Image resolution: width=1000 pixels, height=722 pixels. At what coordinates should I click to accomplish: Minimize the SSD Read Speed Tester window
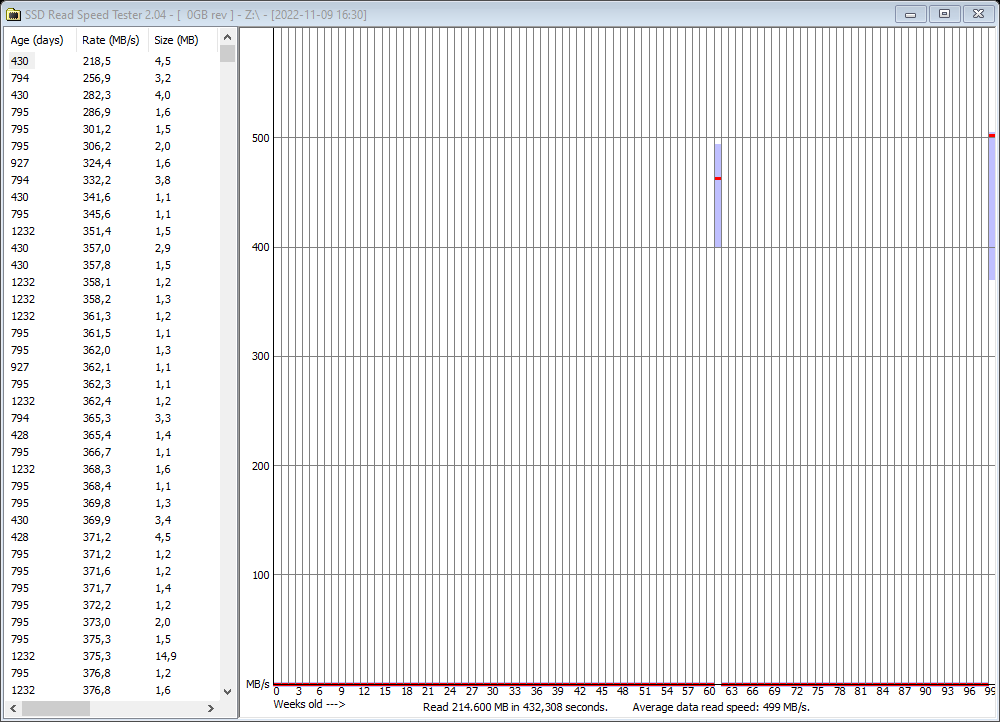pyautogui.click(x=910, y=13)
